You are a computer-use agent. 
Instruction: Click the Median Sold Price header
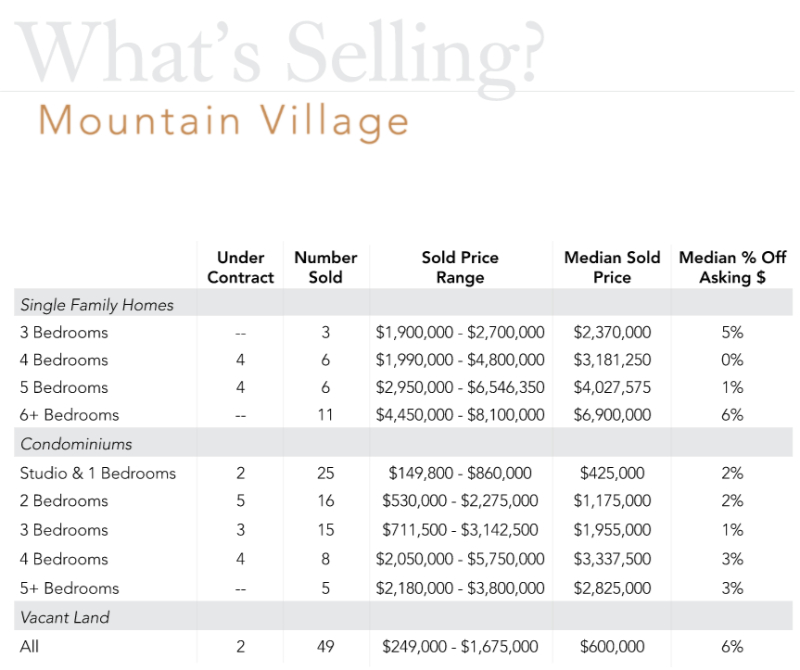(612, 268)
